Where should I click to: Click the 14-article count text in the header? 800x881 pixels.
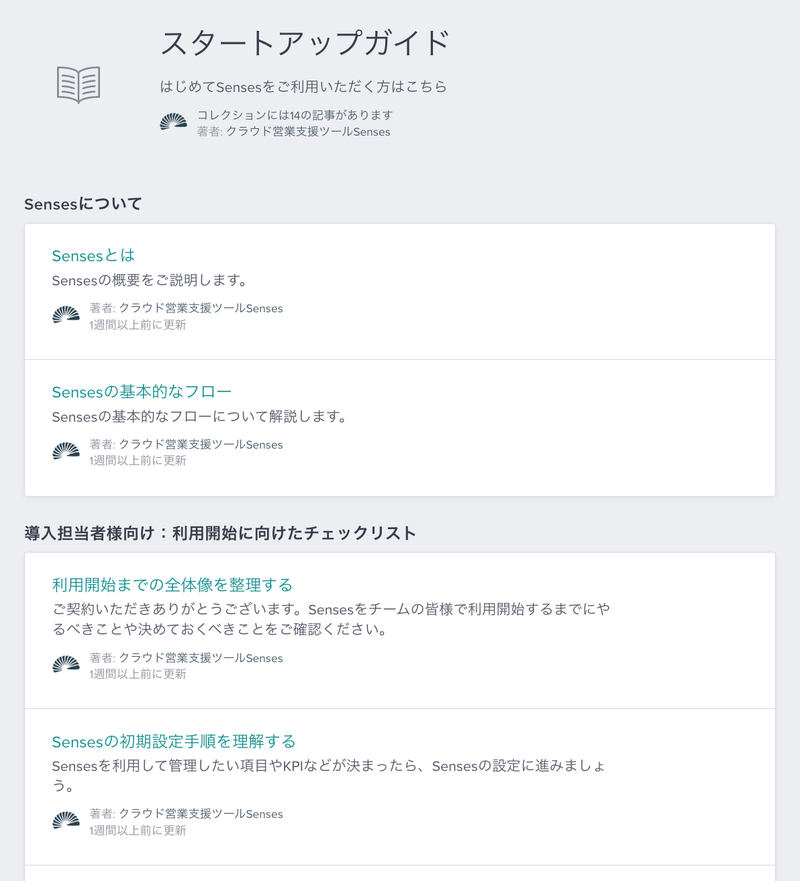pos(295,115)
